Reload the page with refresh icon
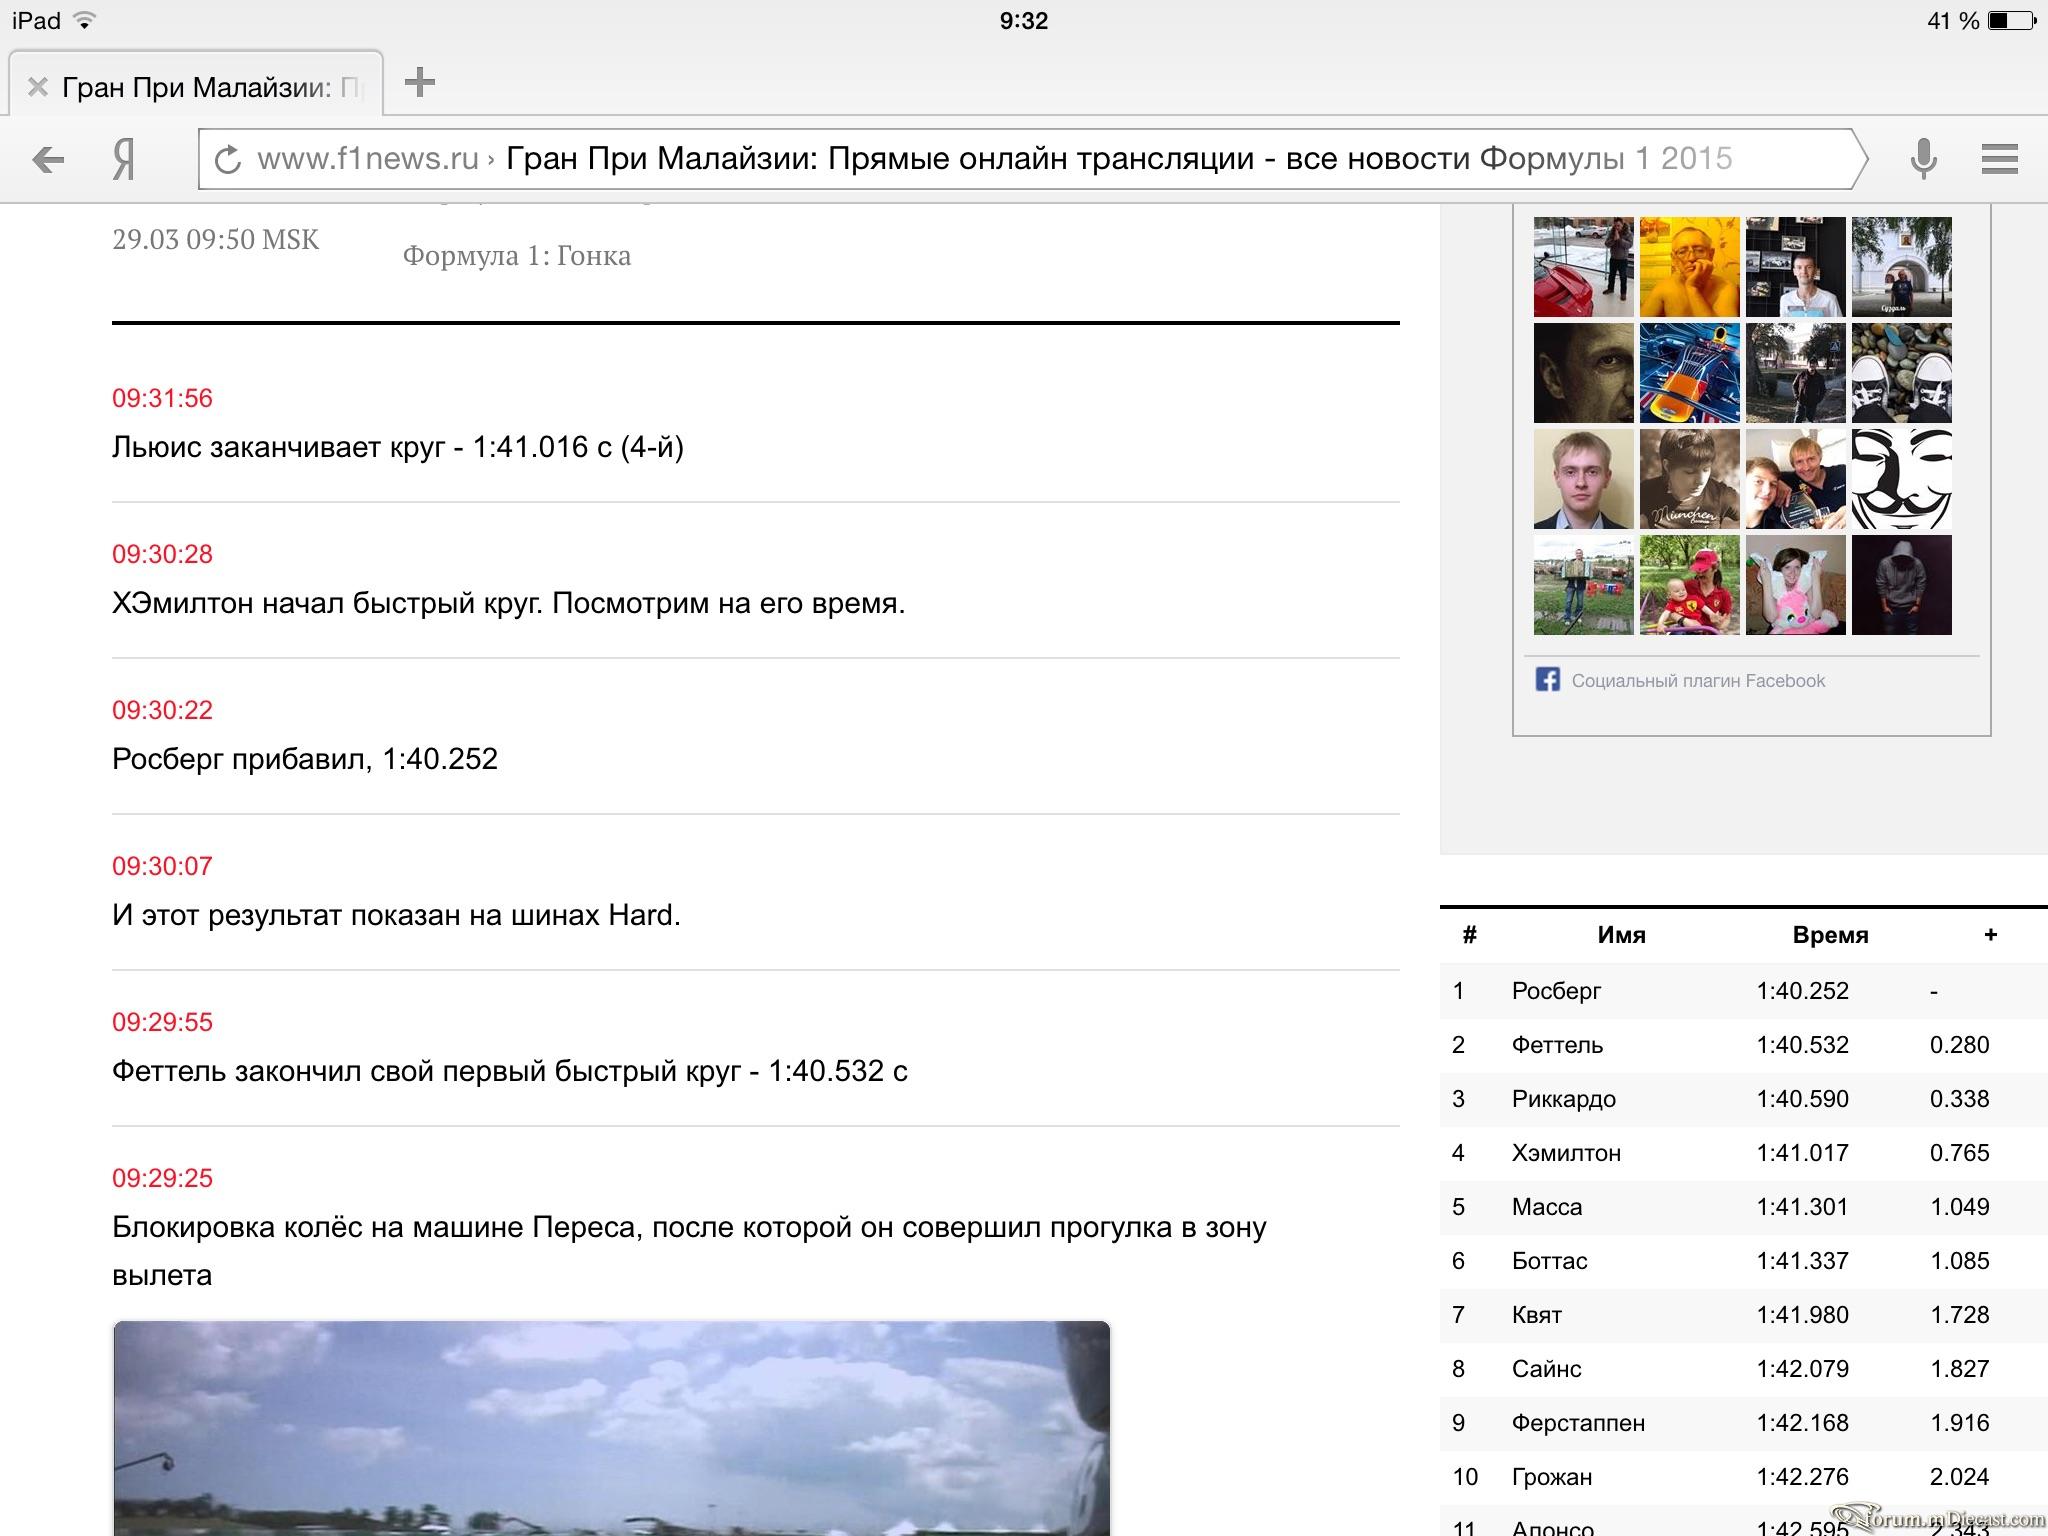Screen dimensions: 2048x1536 pos(228,159)
